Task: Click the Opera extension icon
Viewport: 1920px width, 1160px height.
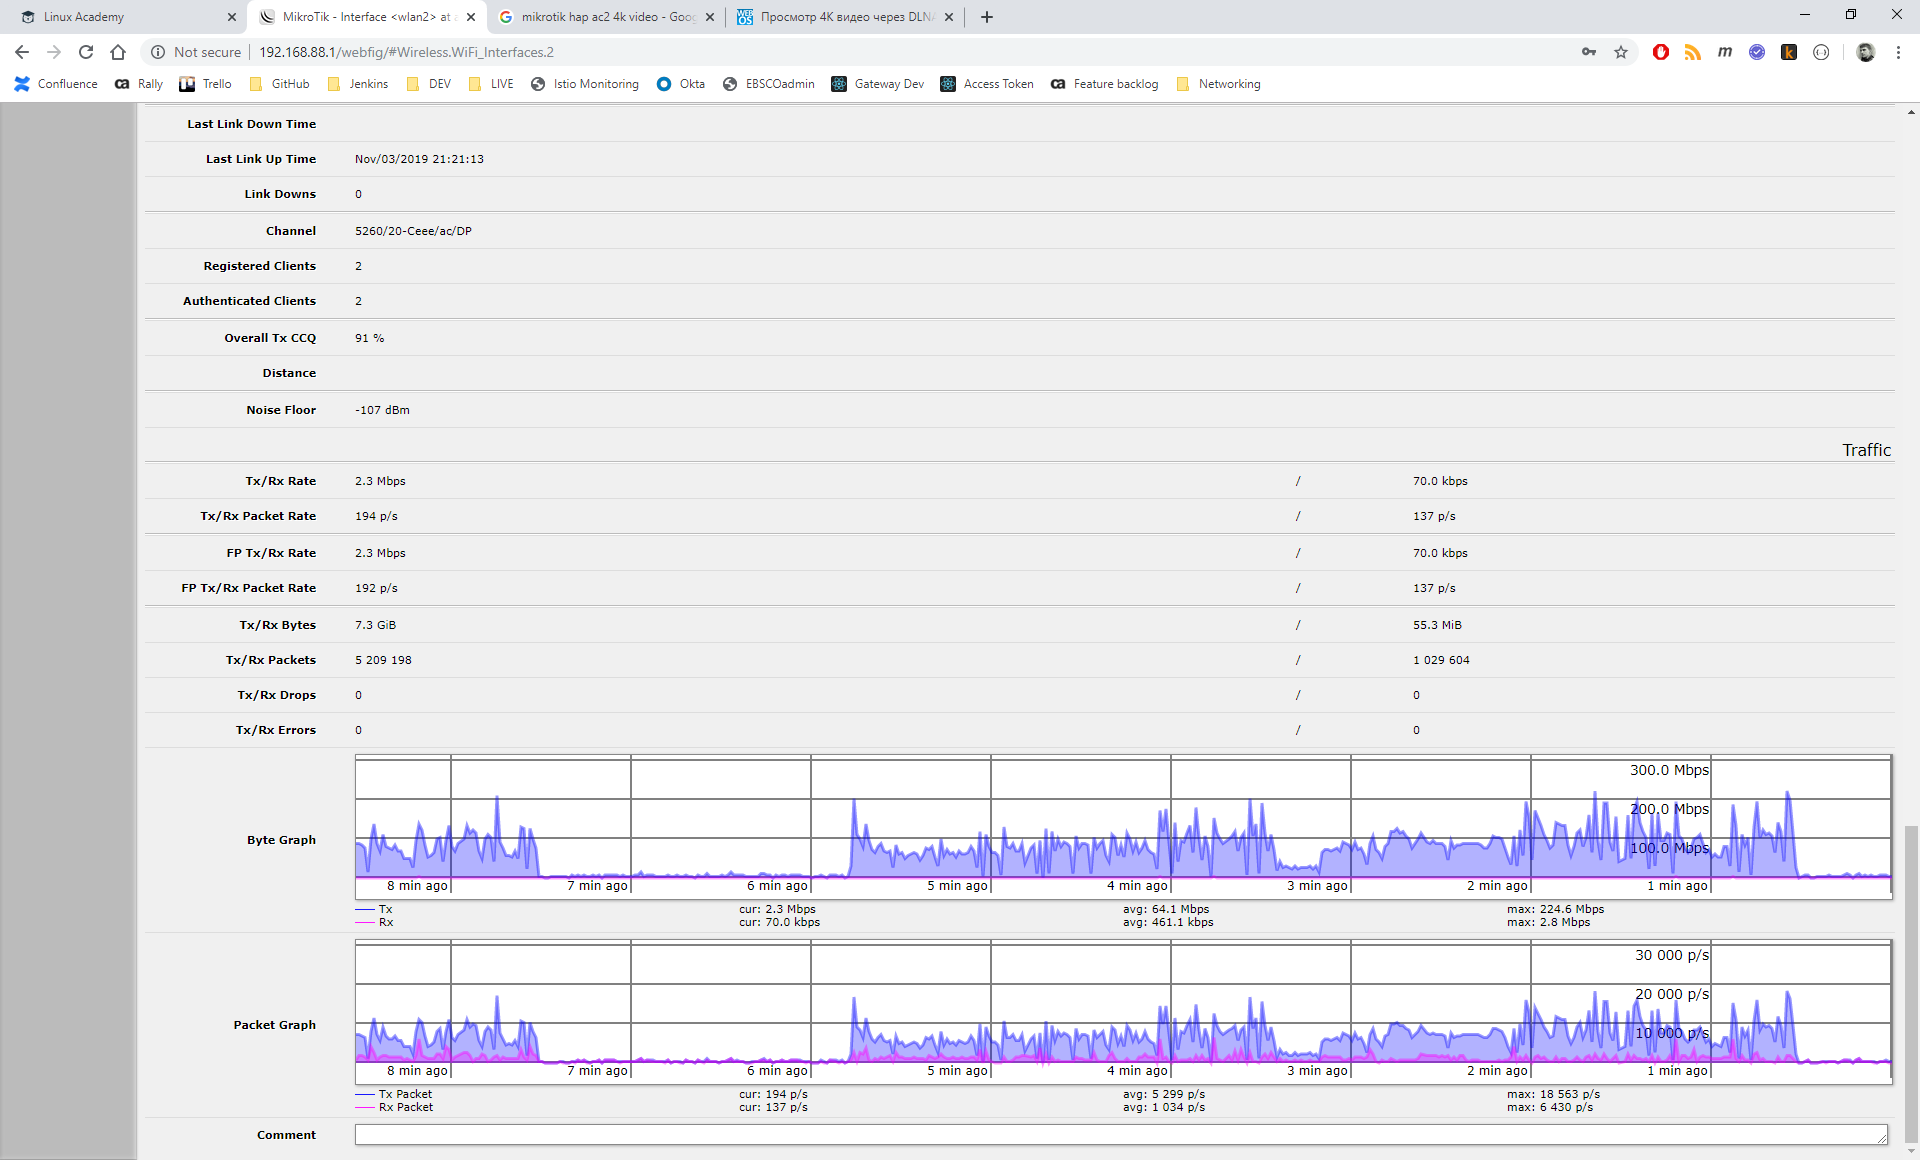Action: tap(1661, 52)
